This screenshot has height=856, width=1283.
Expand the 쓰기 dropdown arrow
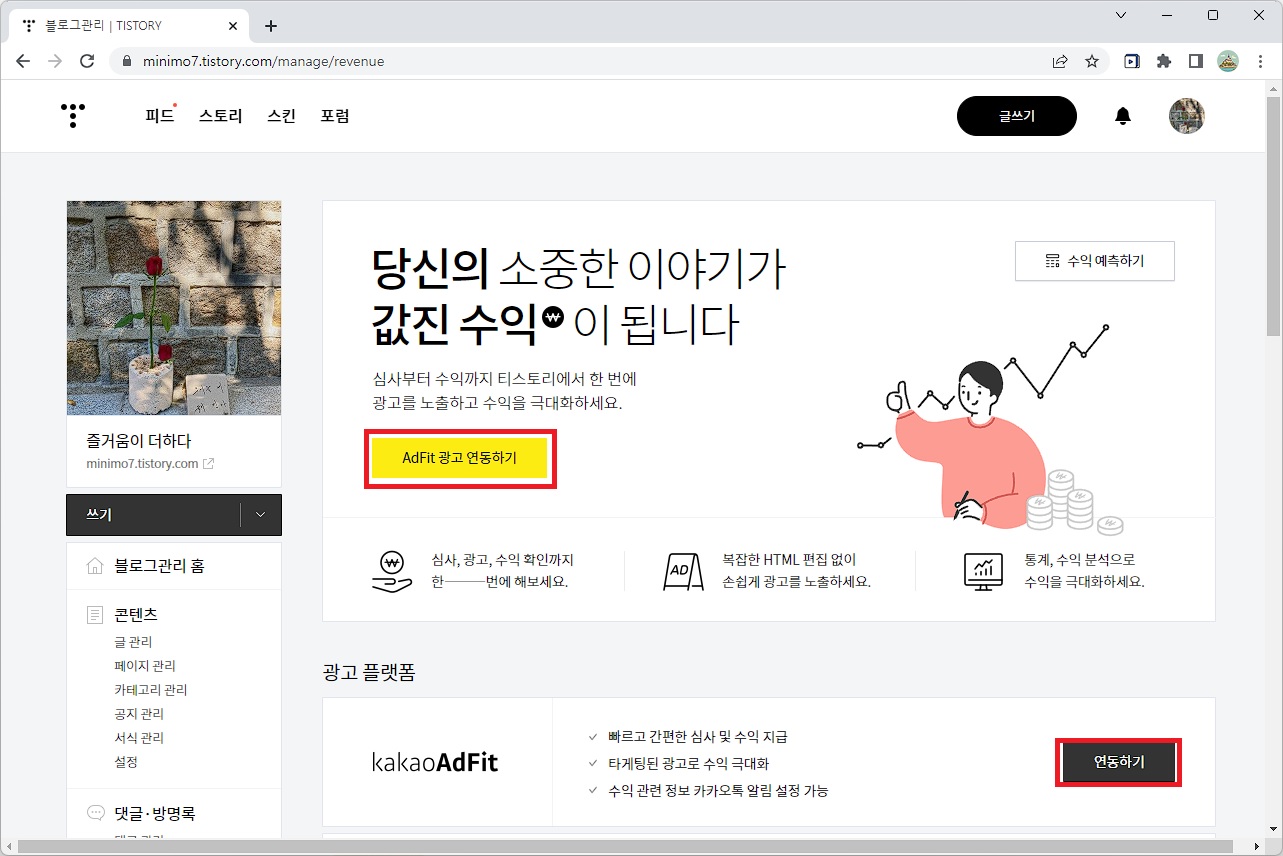pos(261,514)
